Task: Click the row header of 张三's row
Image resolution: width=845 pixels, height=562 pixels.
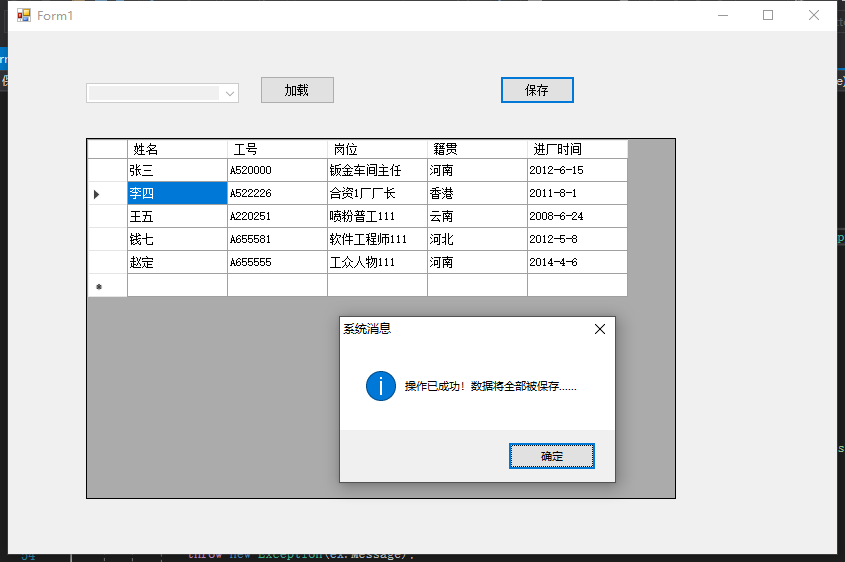Action: (x=107, y=170)
